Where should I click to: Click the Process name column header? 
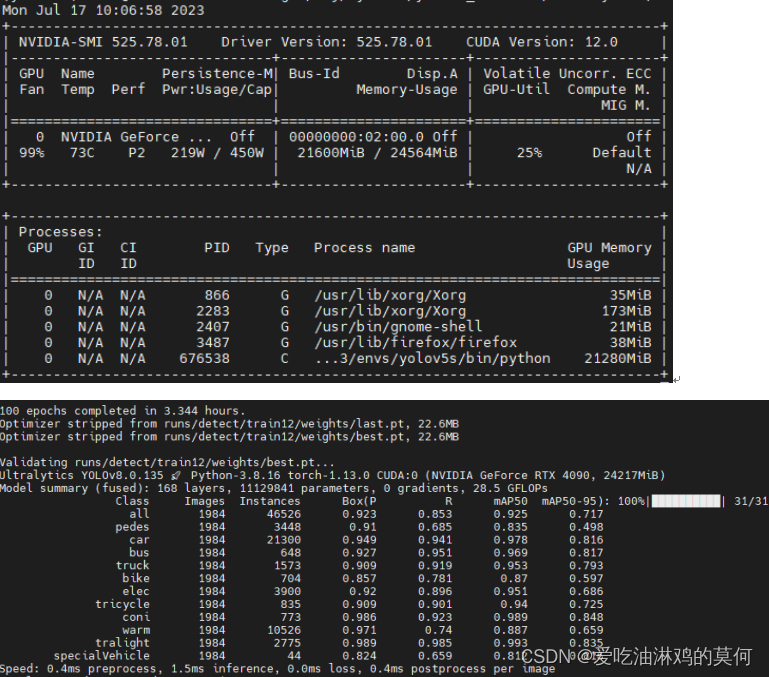[364, 248]
